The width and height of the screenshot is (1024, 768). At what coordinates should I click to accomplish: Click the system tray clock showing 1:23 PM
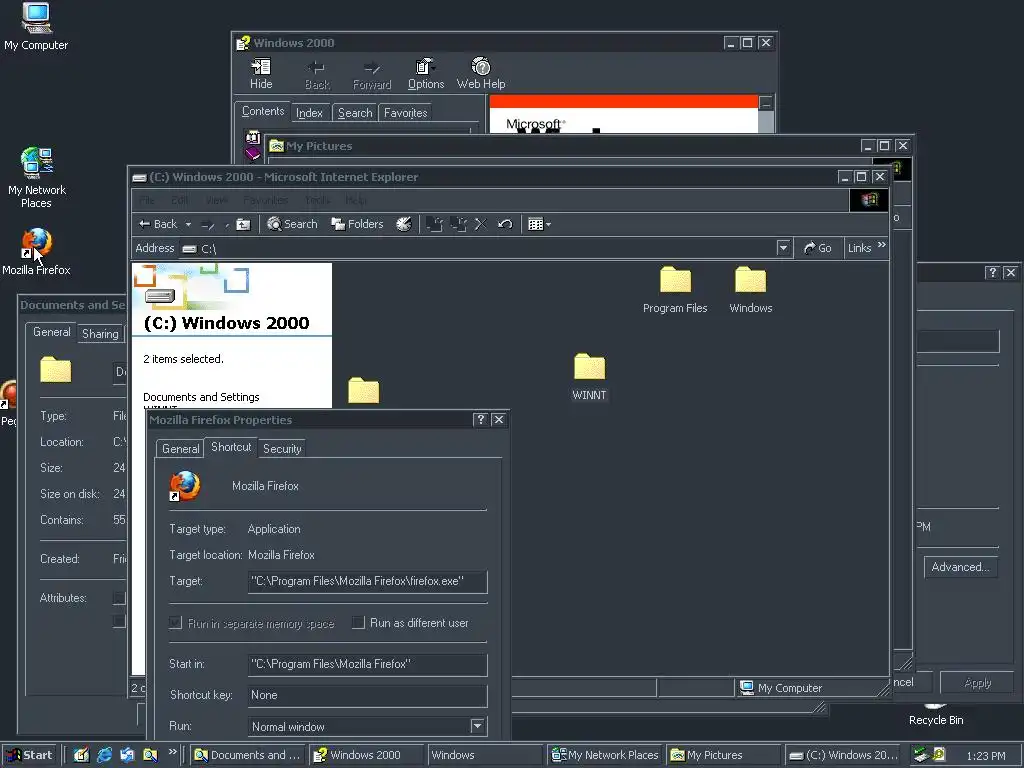click(x=985, y=756)
